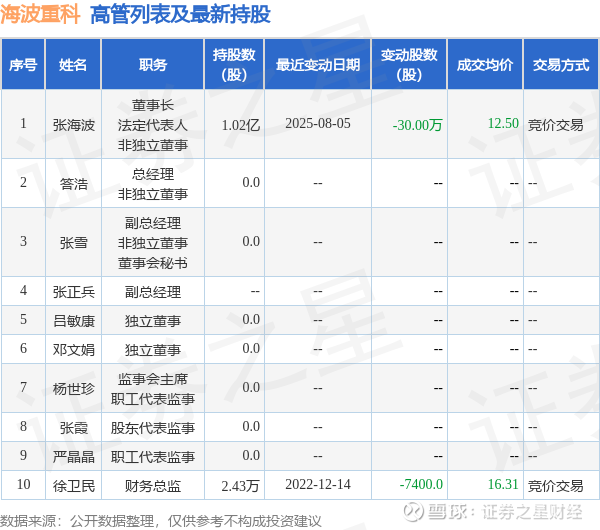
Task: Click the 数据来源 disclaimer footer text
Action: 160,521
